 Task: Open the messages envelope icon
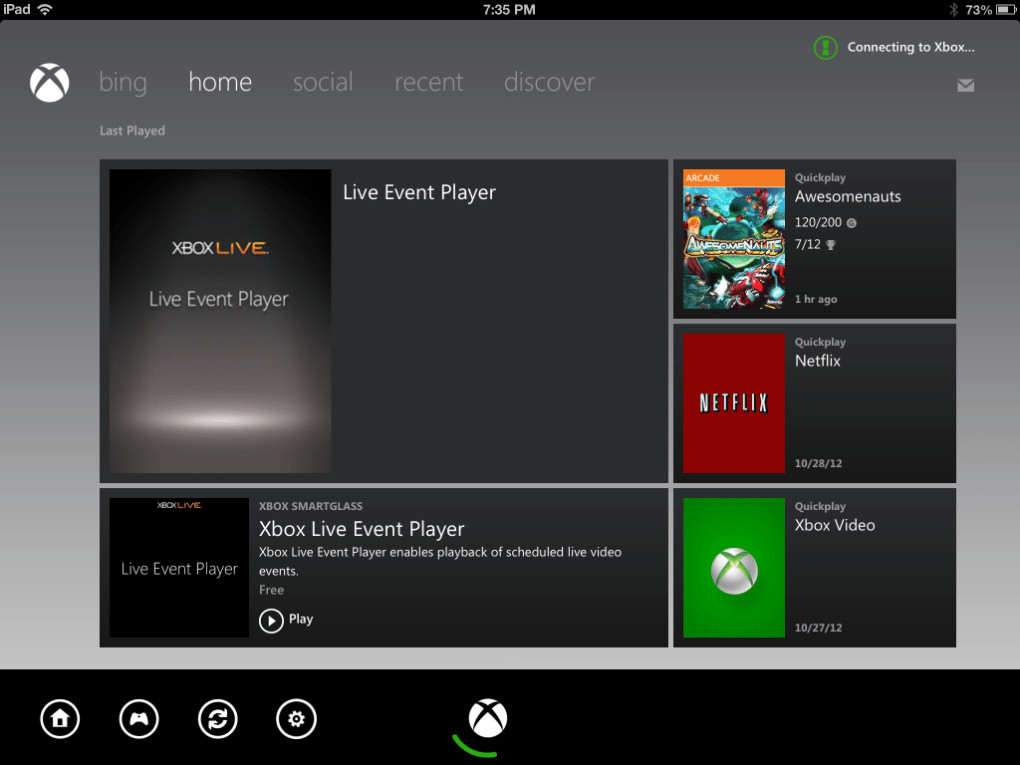click(965, 85)
